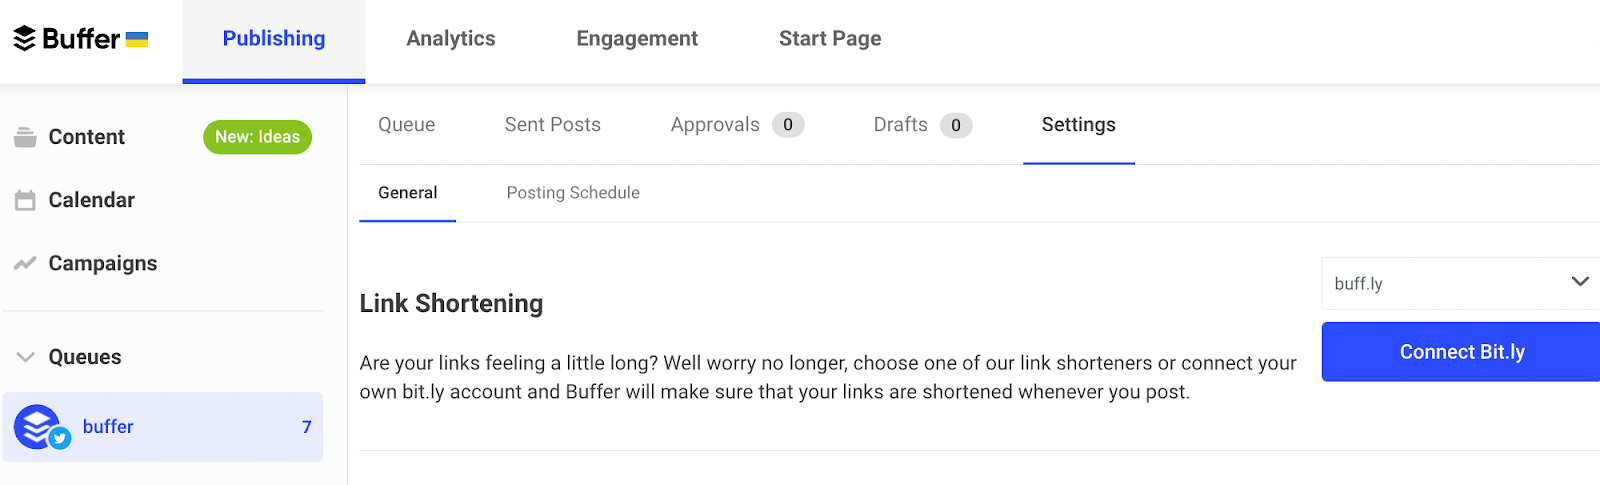Image resolution: width=1600 pixels, height=485 pixels.
Task: Click the dropdown arrow beside buff.ly
Action: pyautogui.click(x=1580, y=282)
